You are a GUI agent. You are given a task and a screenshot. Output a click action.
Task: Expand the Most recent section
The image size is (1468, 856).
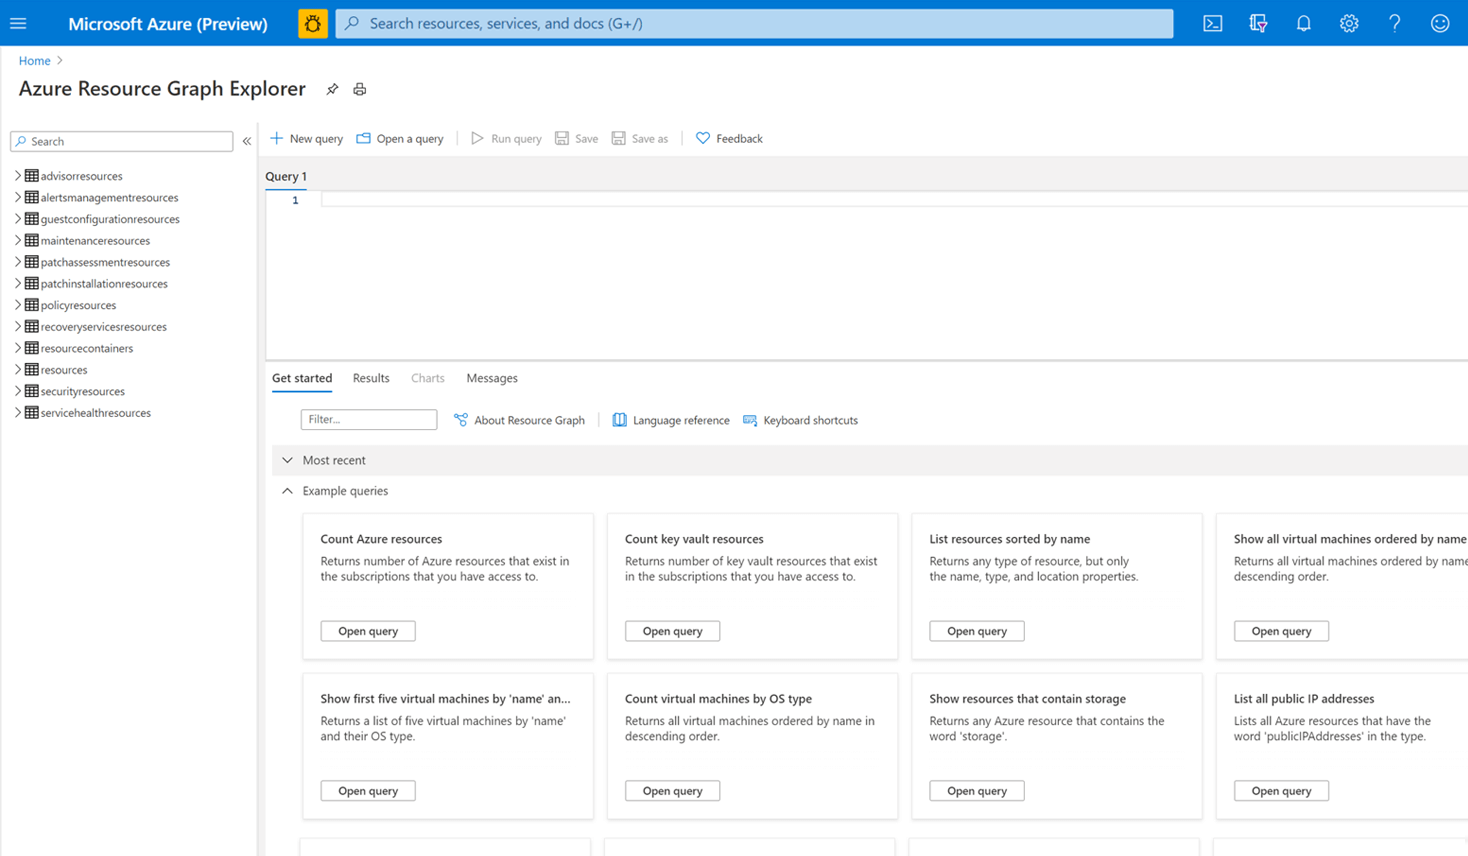(x=288, y=460)
